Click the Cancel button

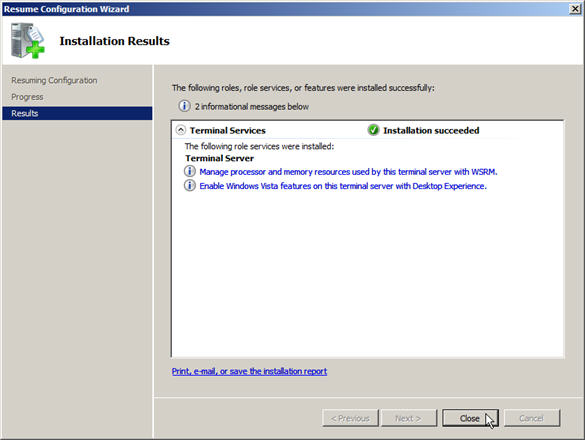tap(532, 418)
